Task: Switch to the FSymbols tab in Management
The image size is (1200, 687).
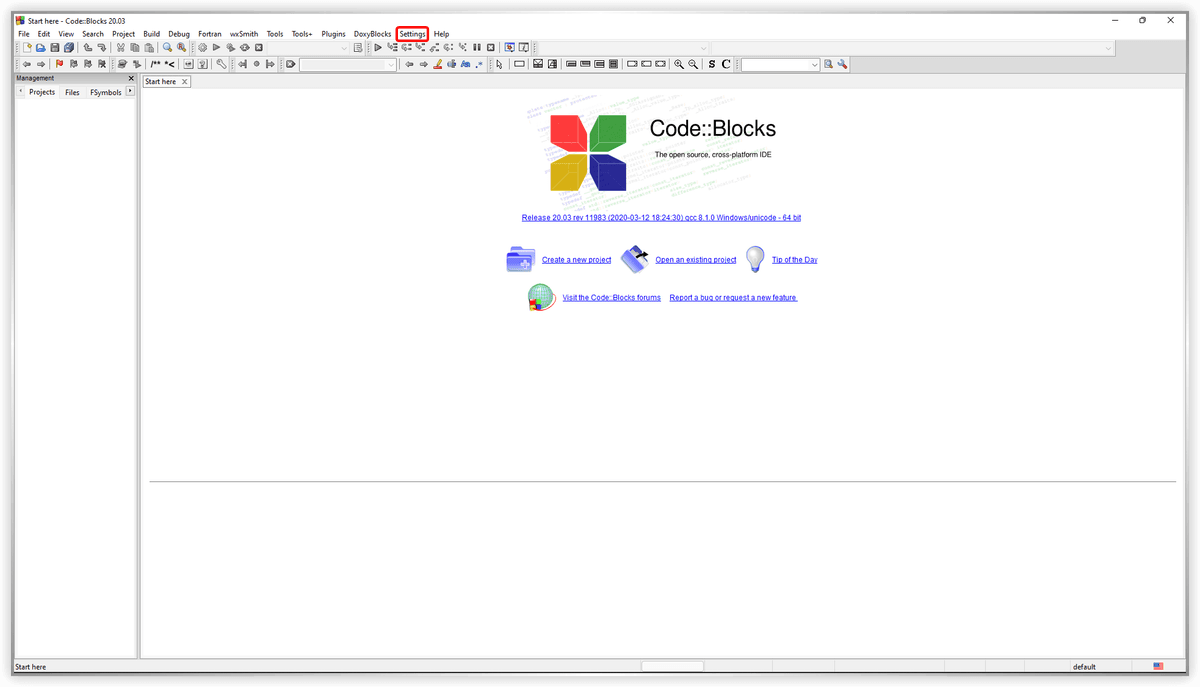Action: point(105,92)
